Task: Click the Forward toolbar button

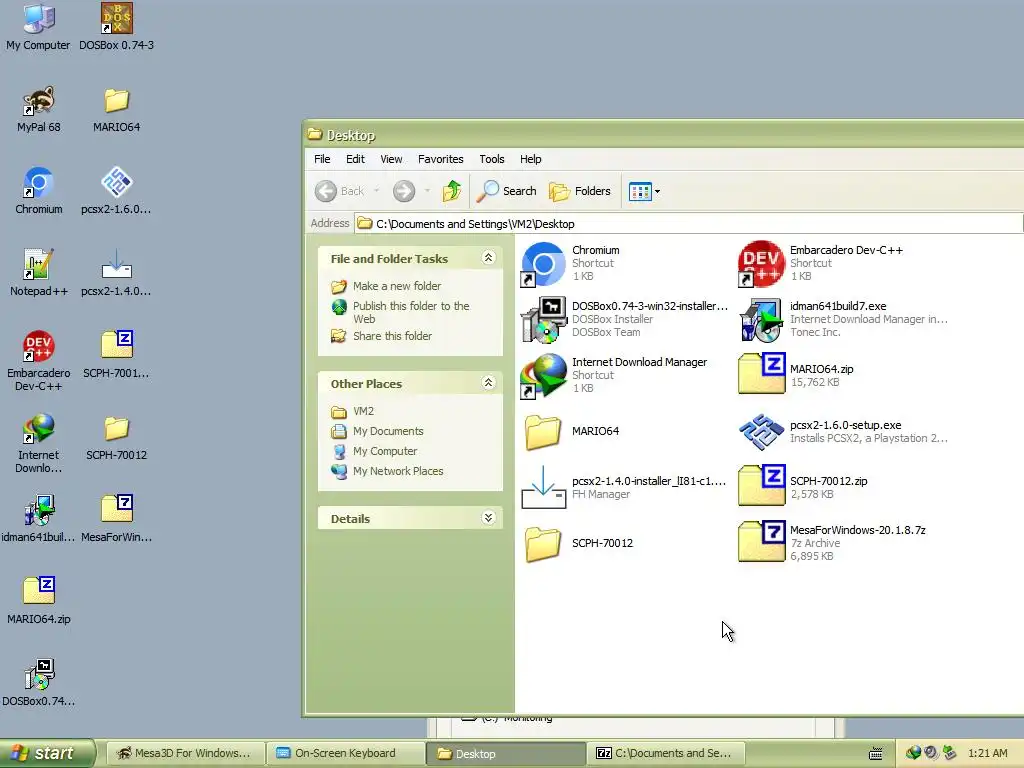Action: pos(404,191)
